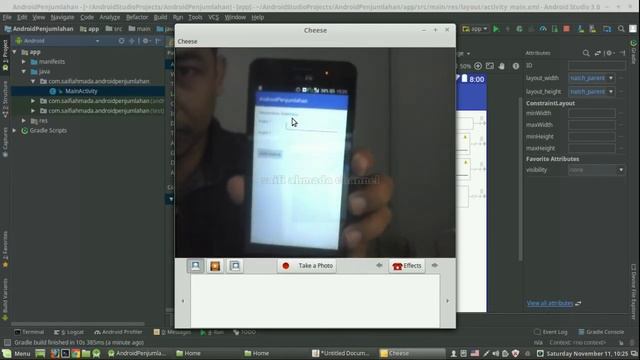Click the minWidth input field
The height and width of the screenshot is (360, 640).
click(591, 113)
